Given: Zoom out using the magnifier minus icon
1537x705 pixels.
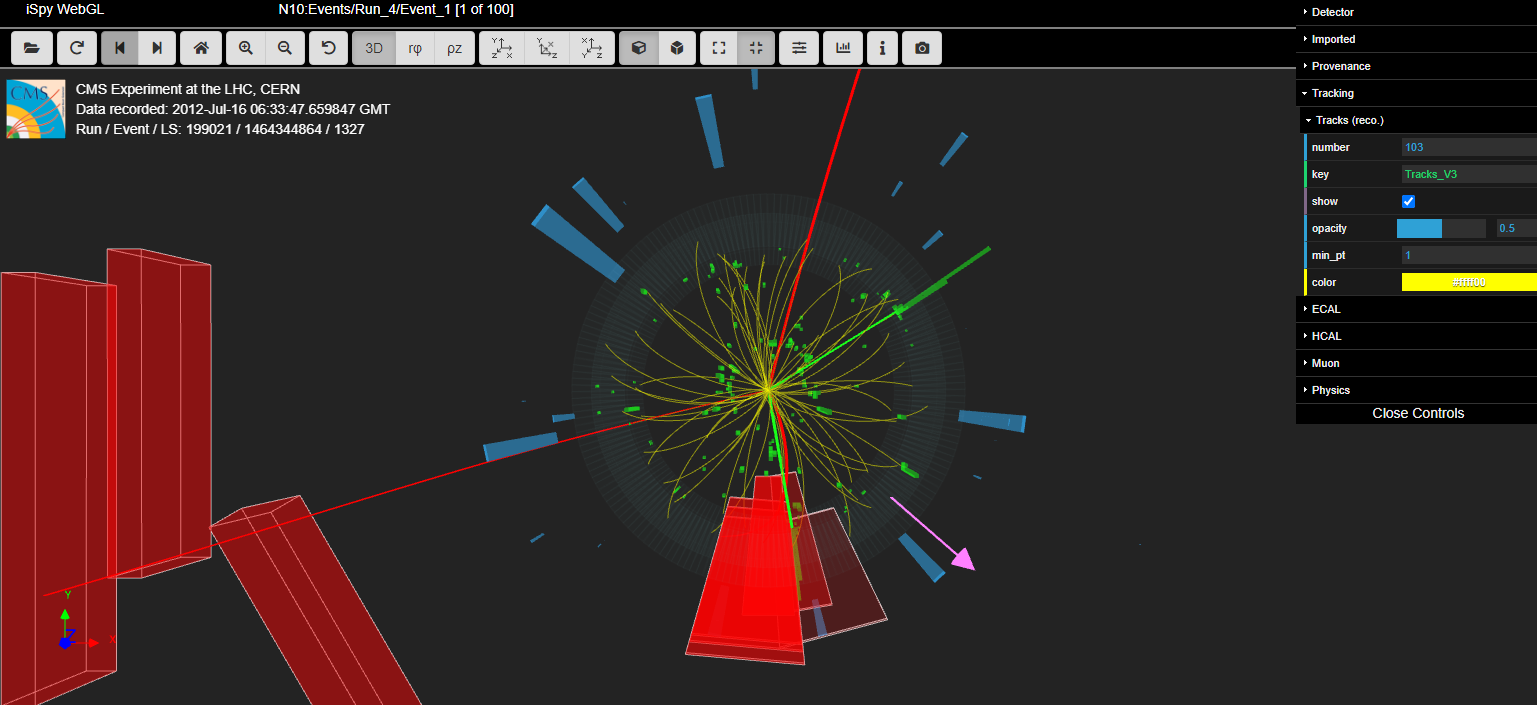Looking at the screenshot, I should point(284,48).
